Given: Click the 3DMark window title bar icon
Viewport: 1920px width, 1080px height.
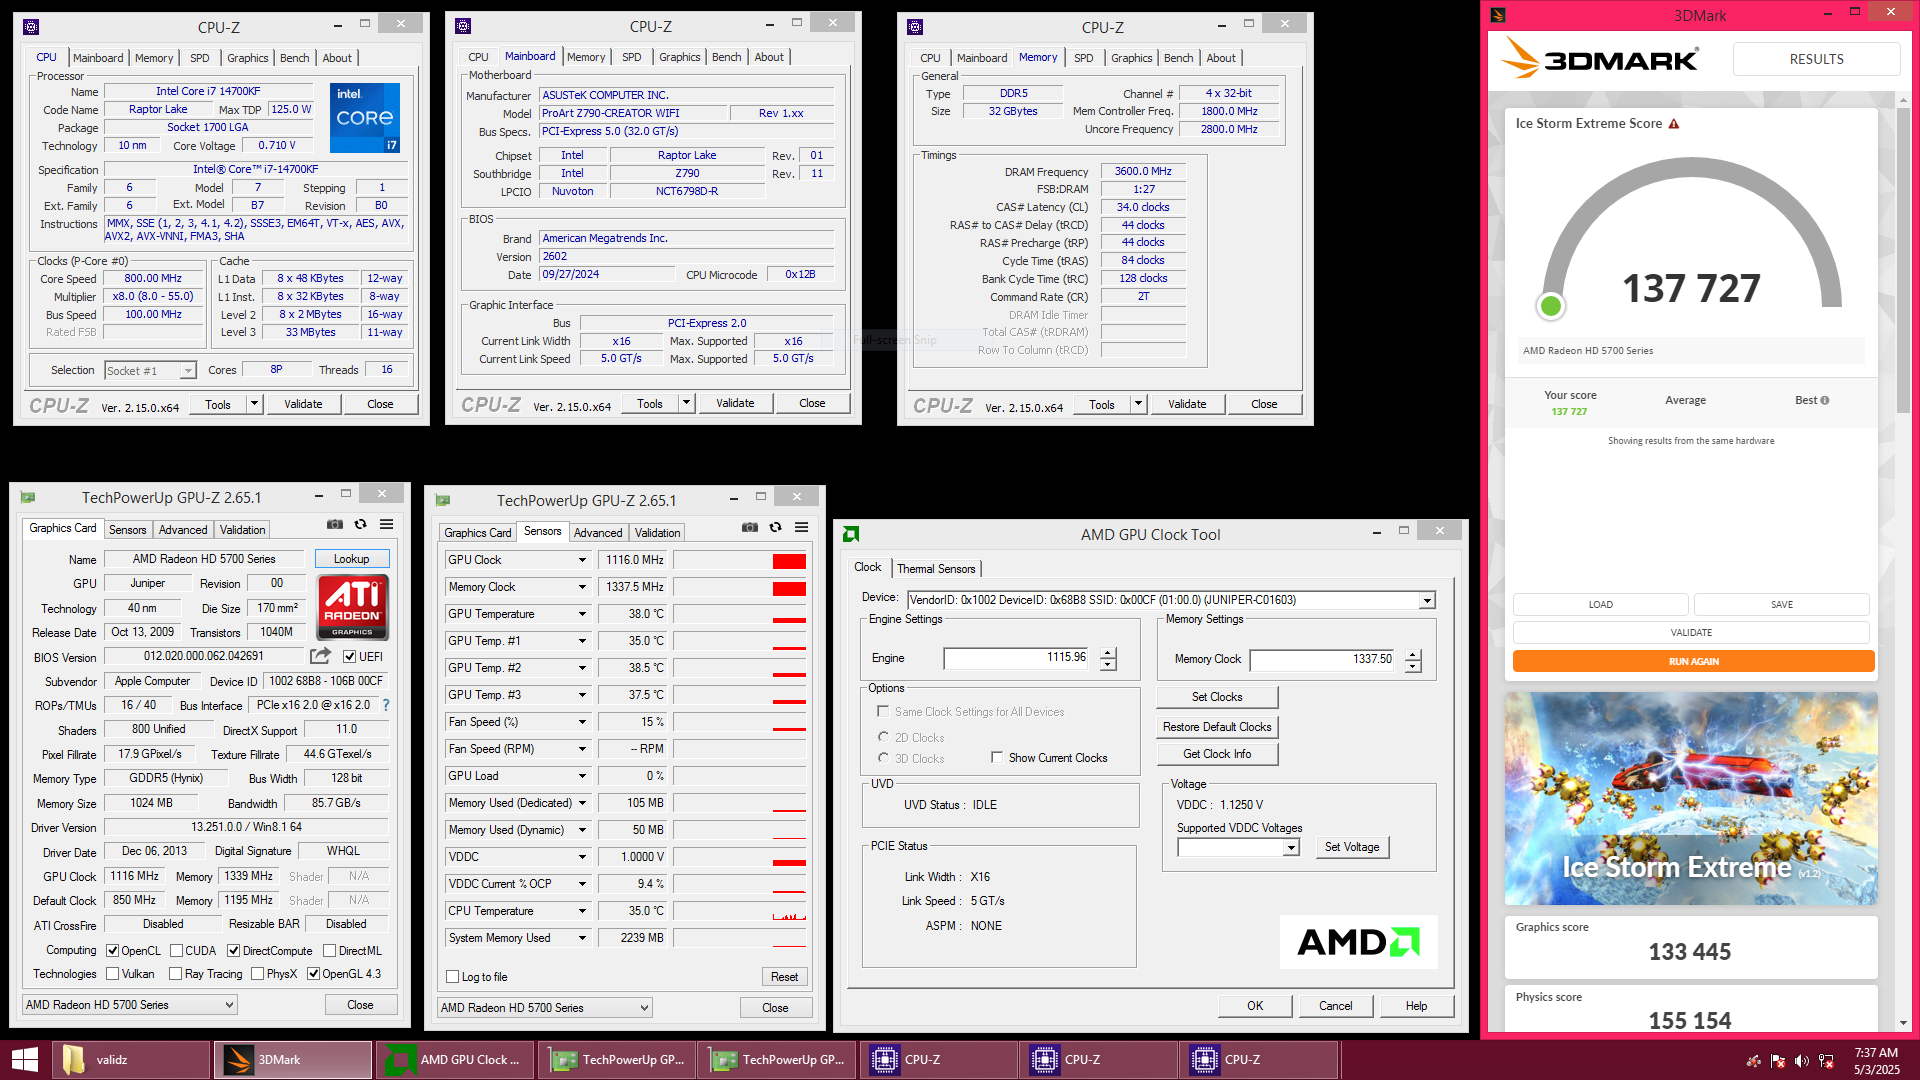Looking at the screenshot, I should pos(1498,15).
